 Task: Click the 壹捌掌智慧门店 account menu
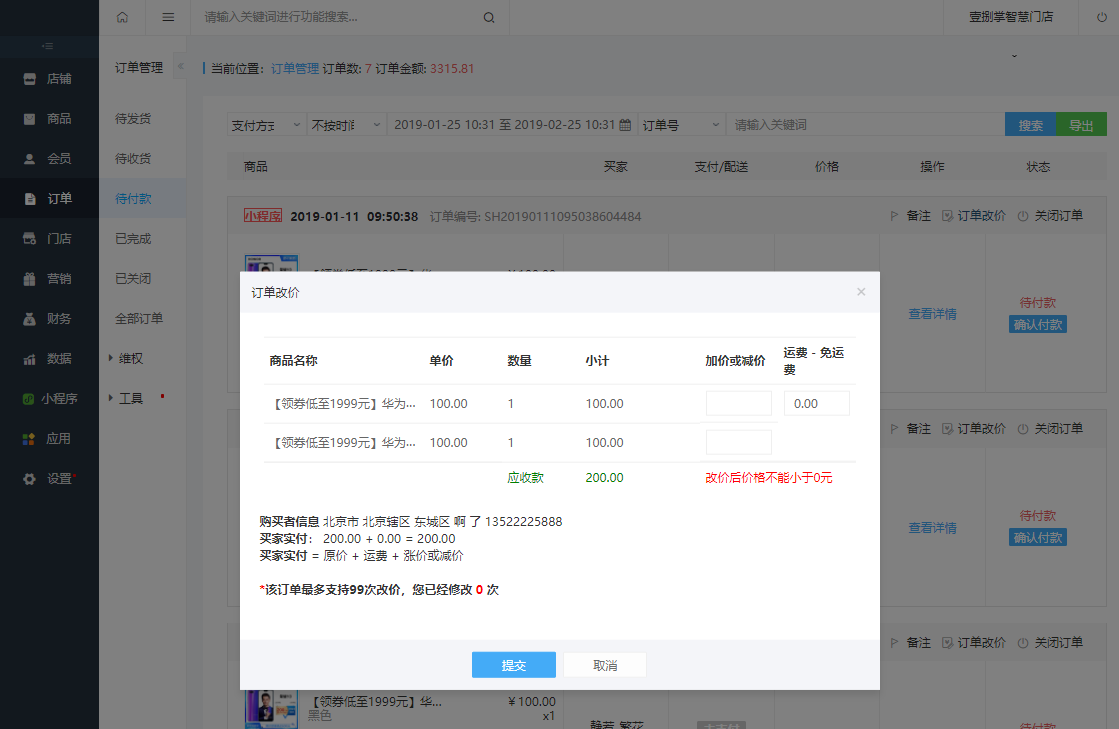pos(1011,17)
